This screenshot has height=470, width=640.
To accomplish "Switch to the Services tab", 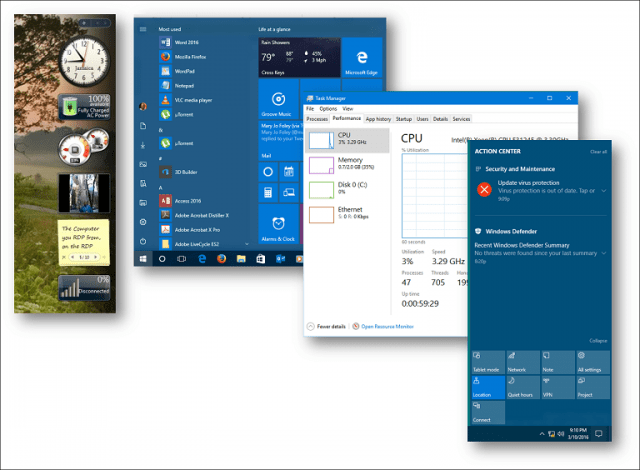I will click(x=461, y=119).
